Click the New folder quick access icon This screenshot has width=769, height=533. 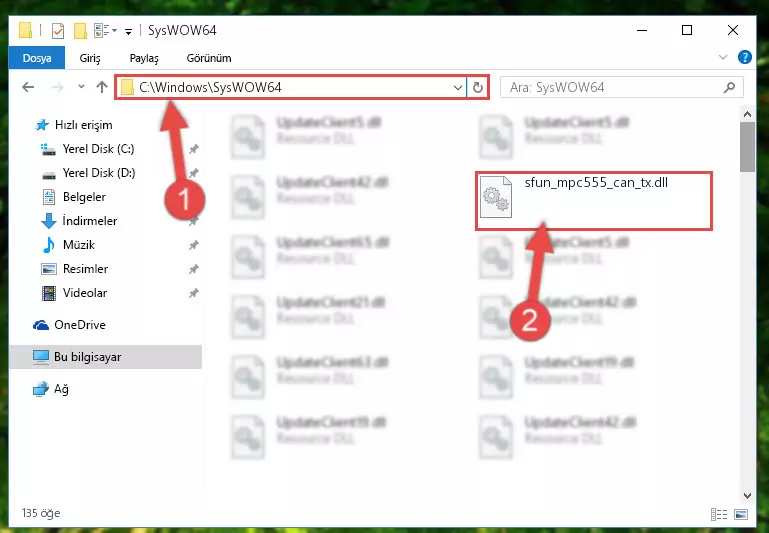pyautogui.click(x=80, y=31)
